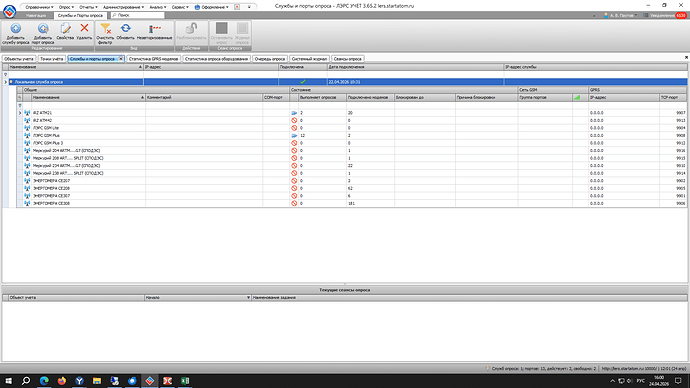
Task: Click the 'Объект учета' sessions column header
Action: click(x=76, y=298)
